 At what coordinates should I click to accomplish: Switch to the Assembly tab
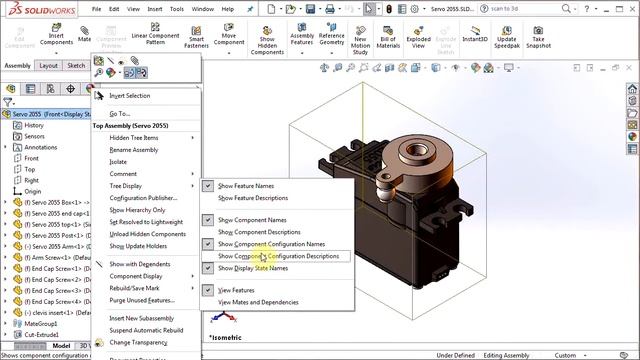(18, 65)
